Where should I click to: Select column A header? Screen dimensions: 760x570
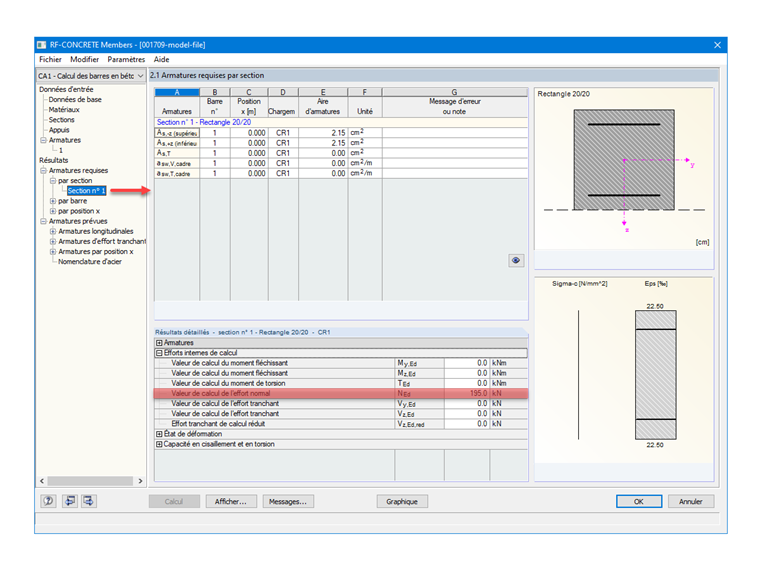coord(177,92)
